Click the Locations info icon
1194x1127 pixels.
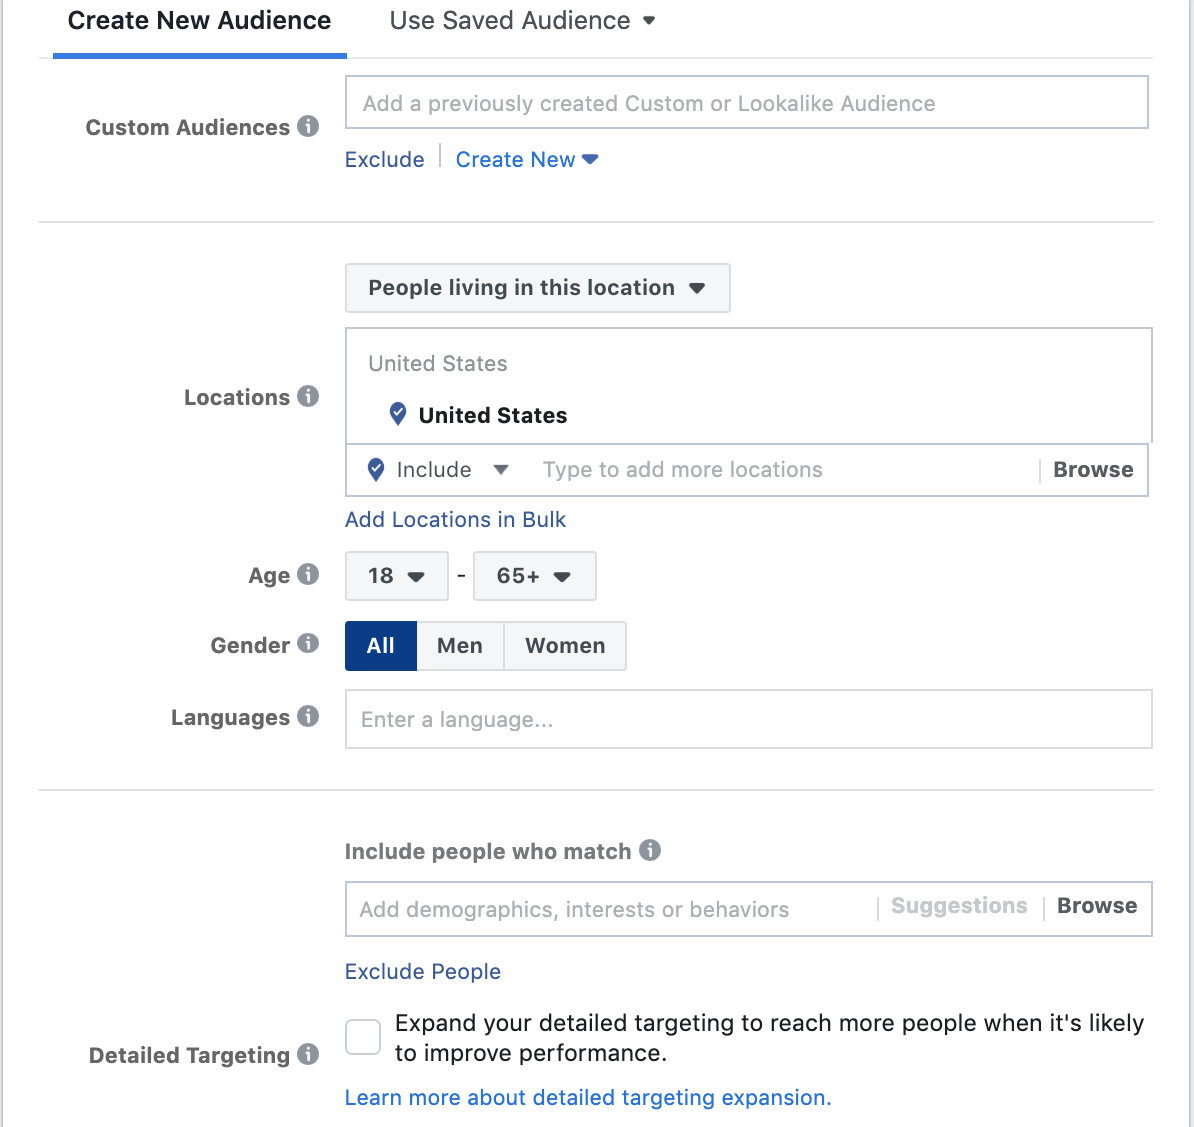[x=310, y=396]
